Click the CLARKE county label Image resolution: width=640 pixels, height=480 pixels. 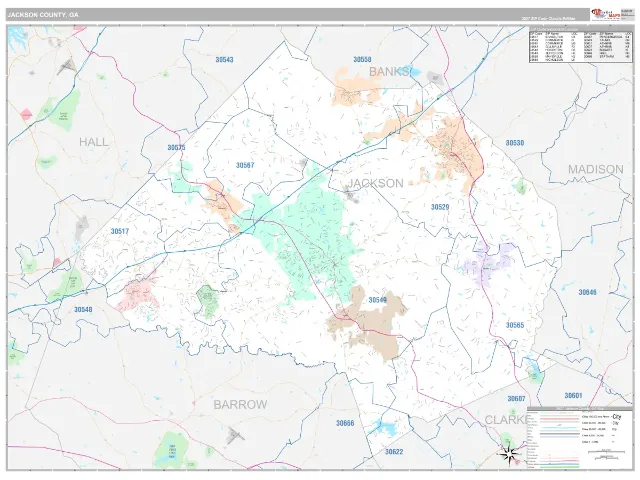pos(506,420)
